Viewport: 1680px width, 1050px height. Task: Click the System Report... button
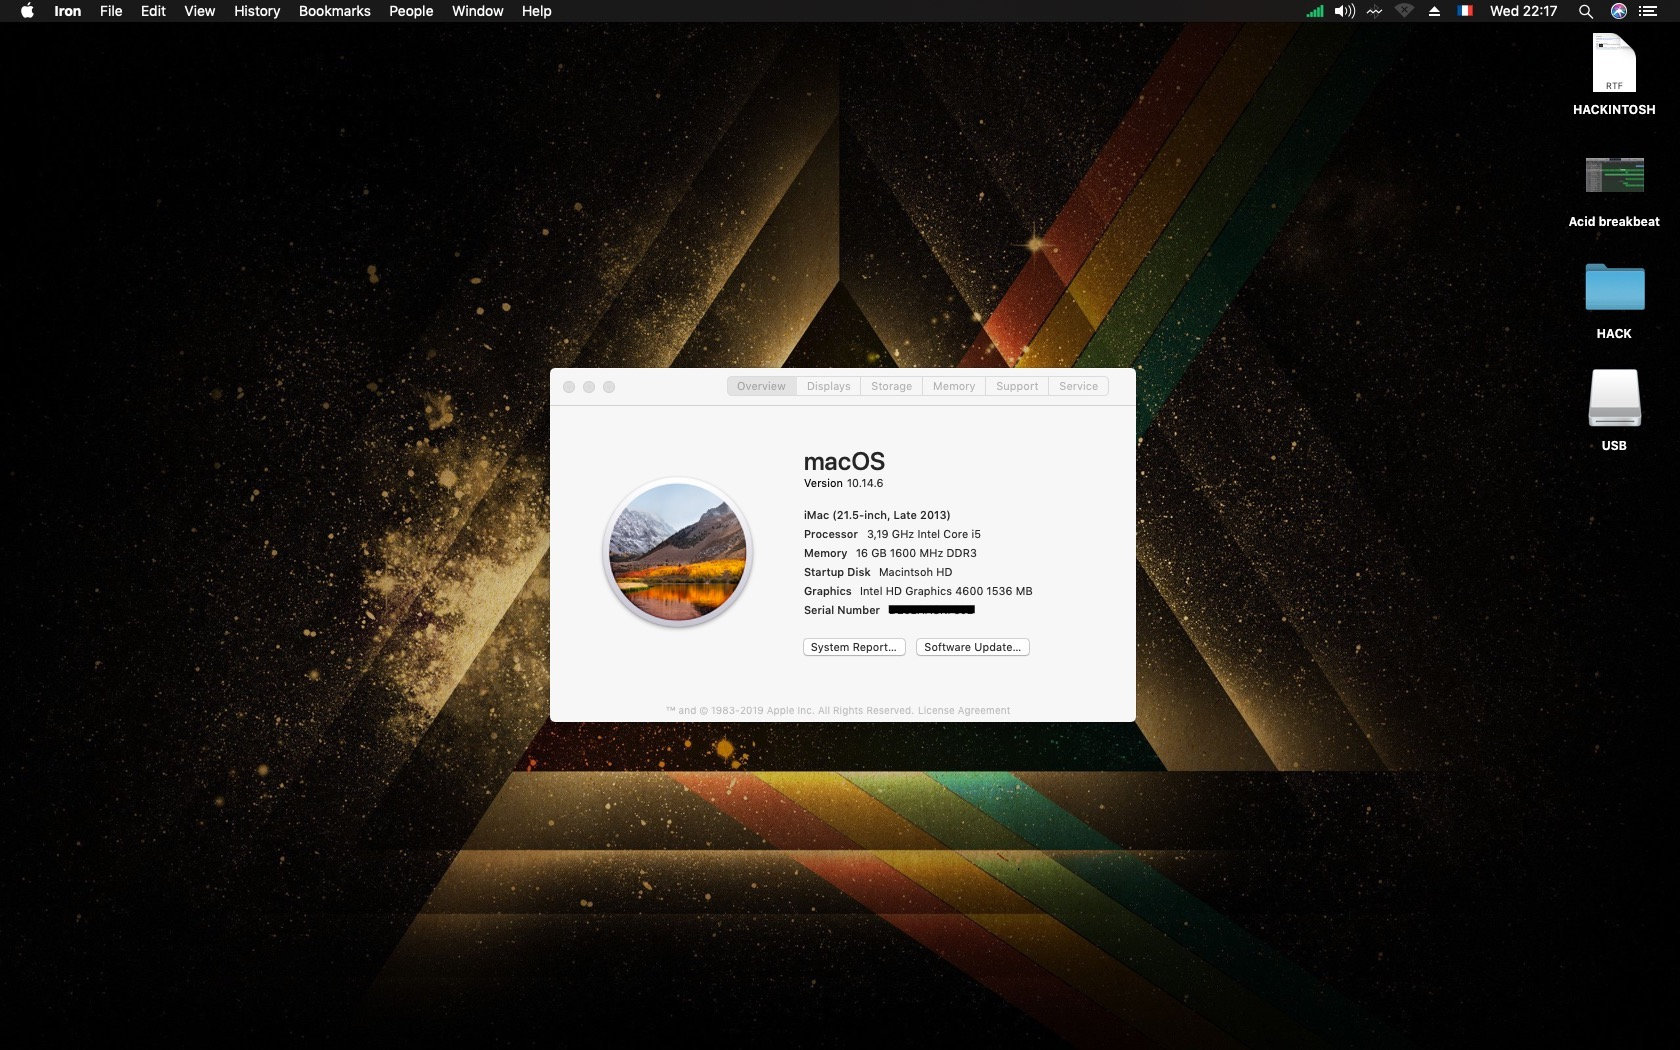pyautogui.click(x=854, y=647)
